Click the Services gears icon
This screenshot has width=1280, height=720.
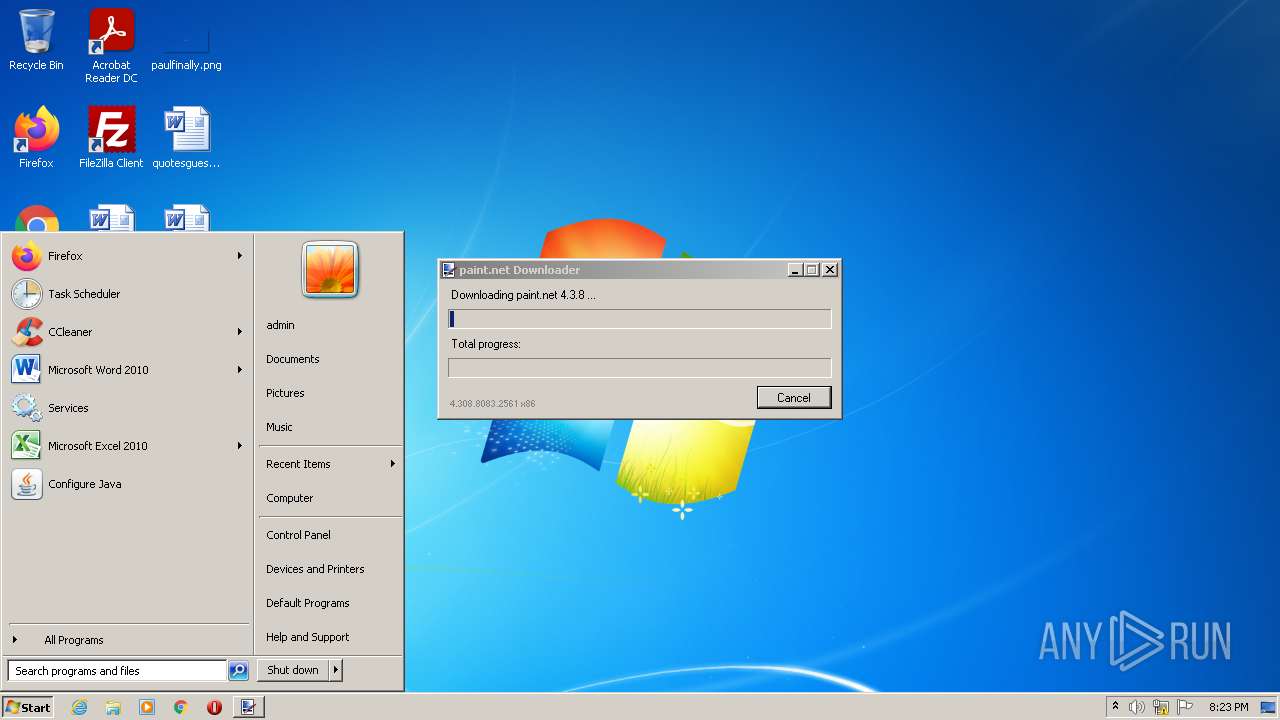[x=27, y=408]
